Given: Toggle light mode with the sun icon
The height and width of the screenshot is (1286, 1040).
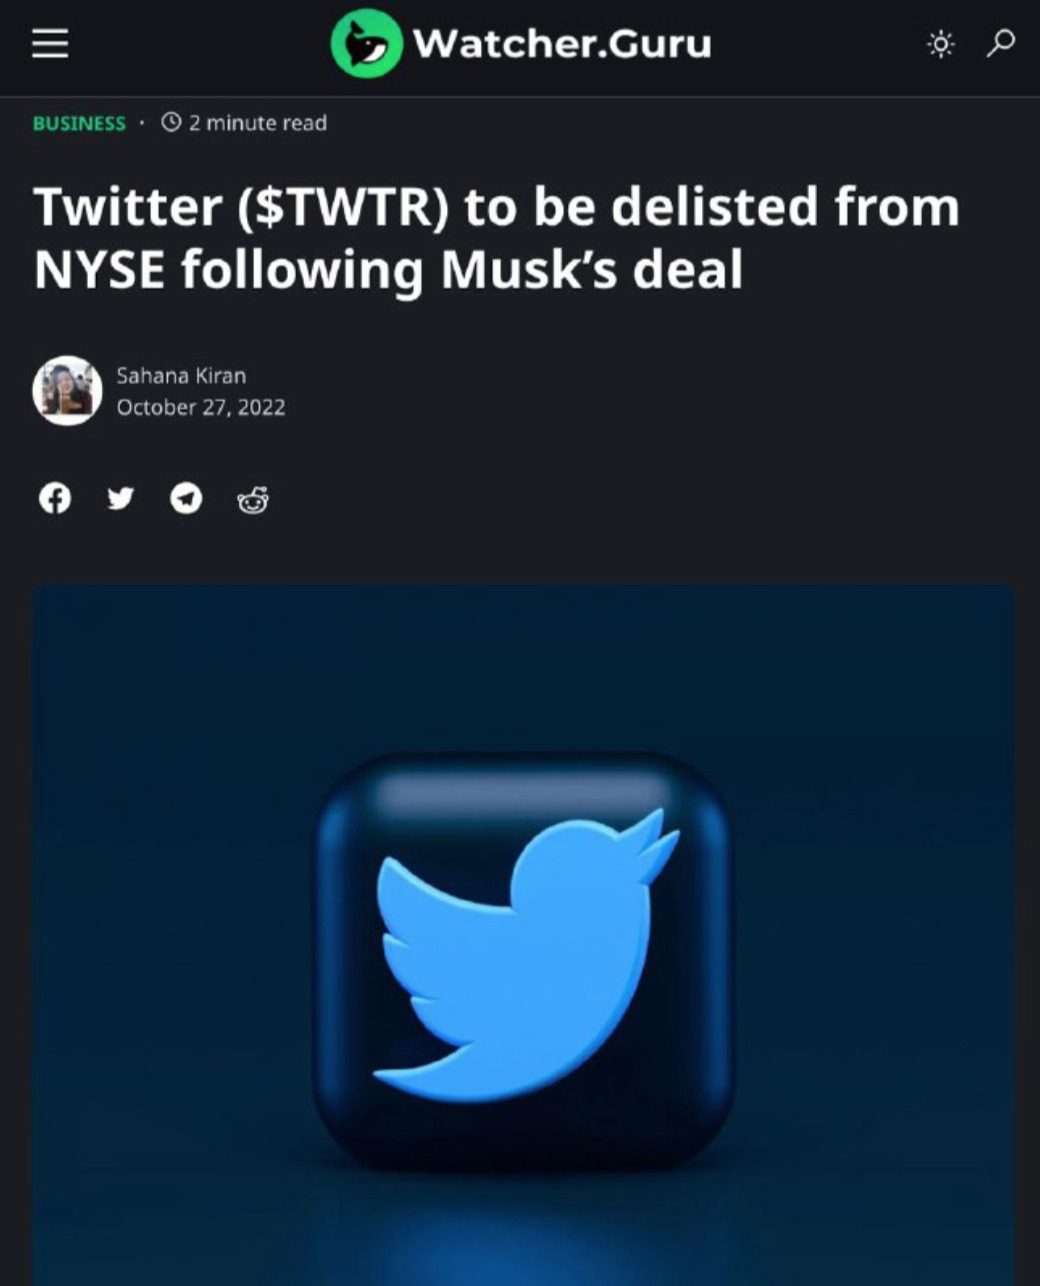Looking at the screenshot, I should (x=940, y=44).
